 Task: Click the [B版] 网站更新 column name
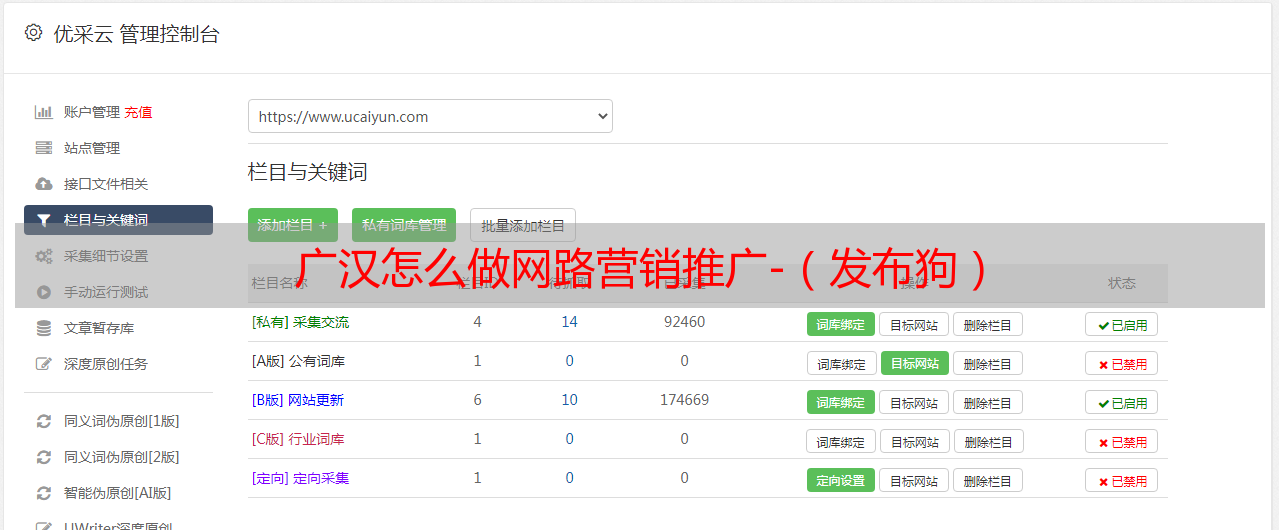tap(297, 400)
